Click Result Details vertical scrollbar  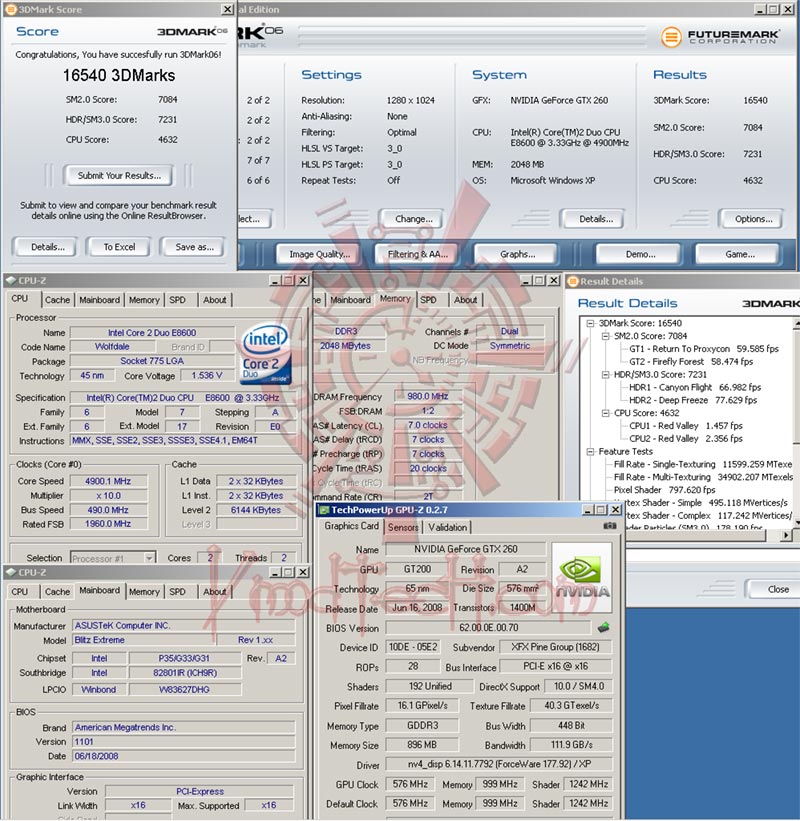(797, 424)
